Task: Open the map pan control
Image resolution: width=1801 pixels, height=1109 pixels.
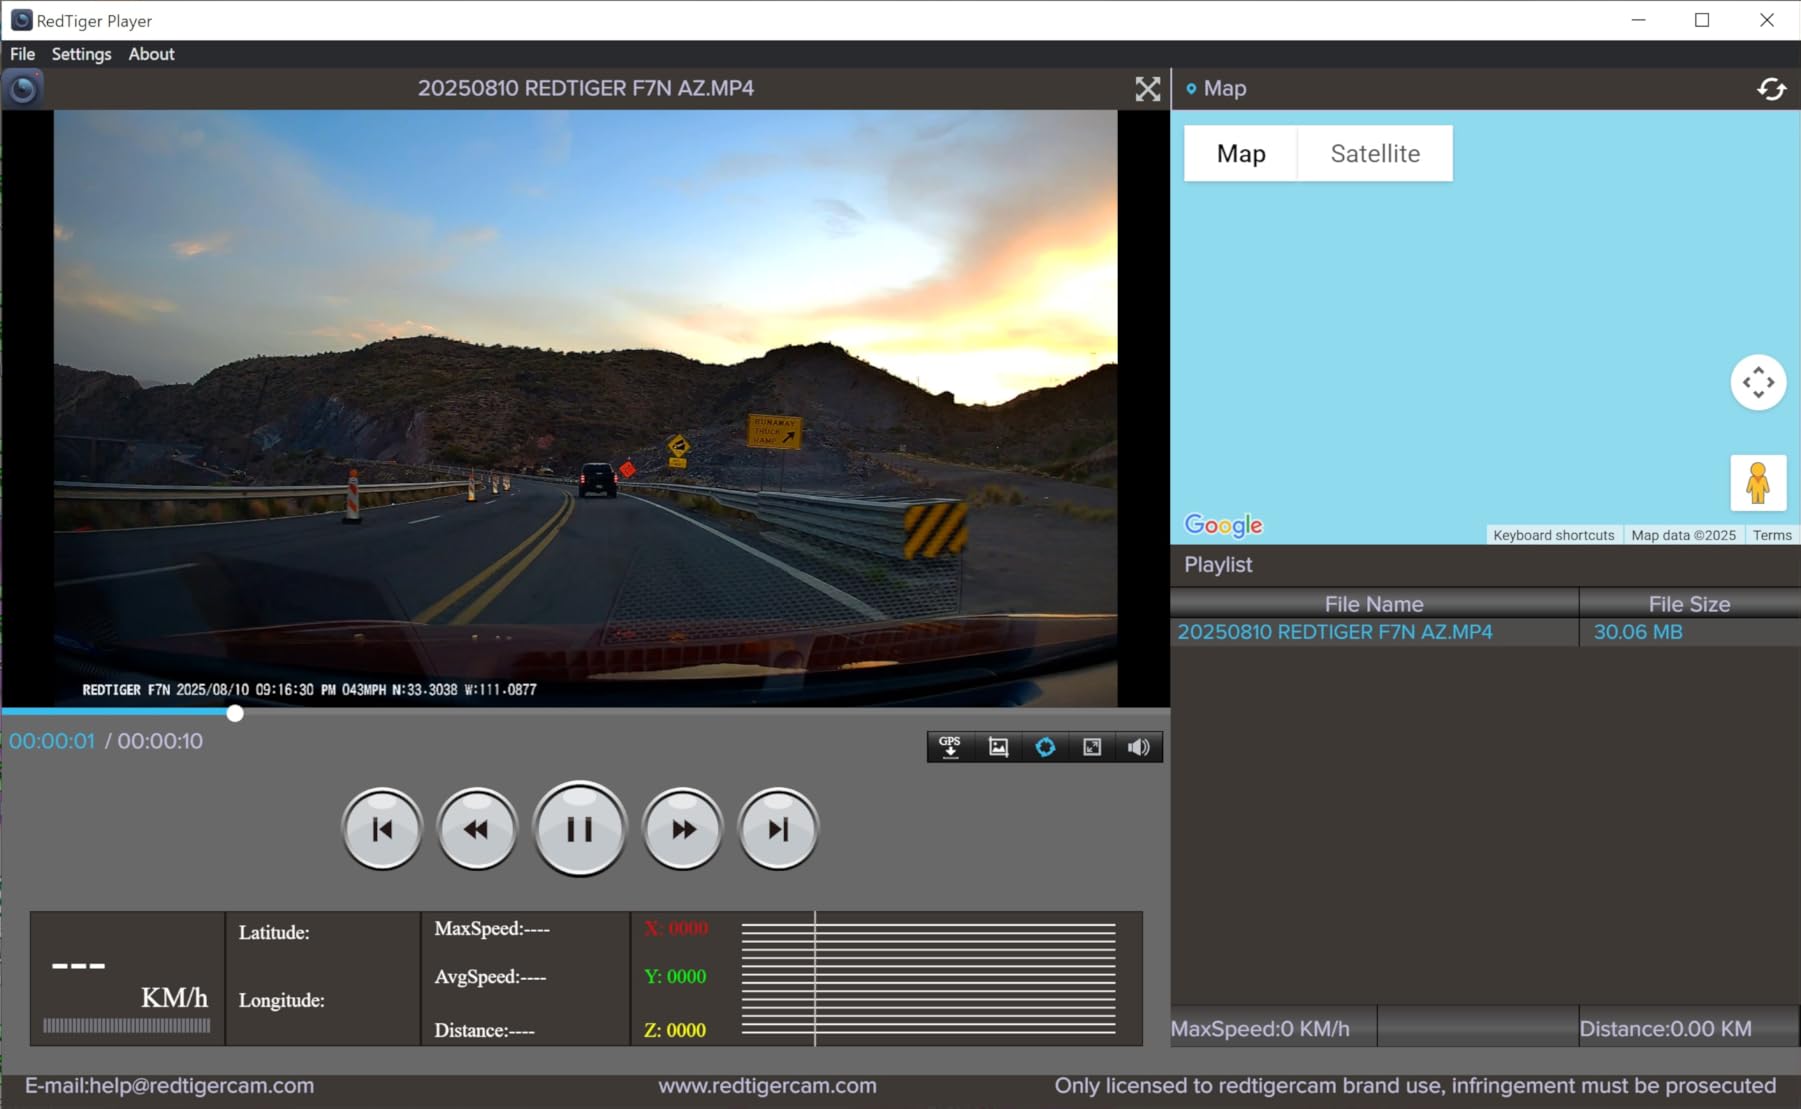Action: [x=1758, y=381]
